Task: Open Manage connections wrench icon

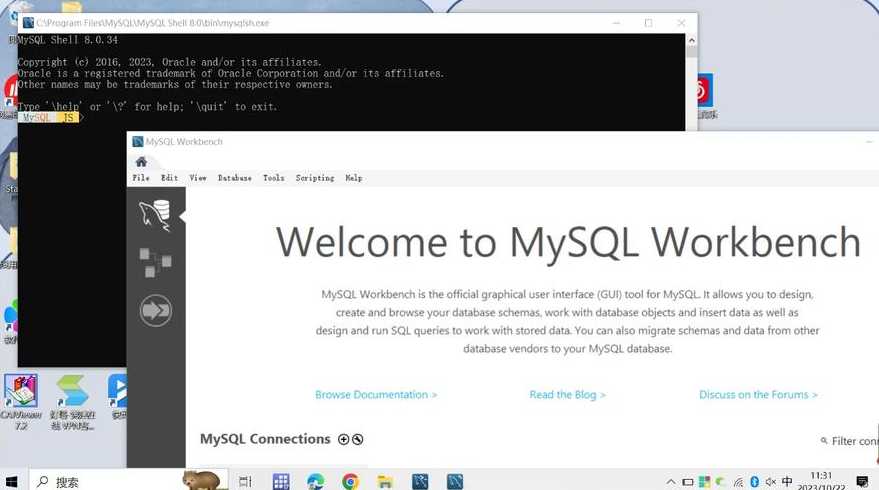Action: 357,440
